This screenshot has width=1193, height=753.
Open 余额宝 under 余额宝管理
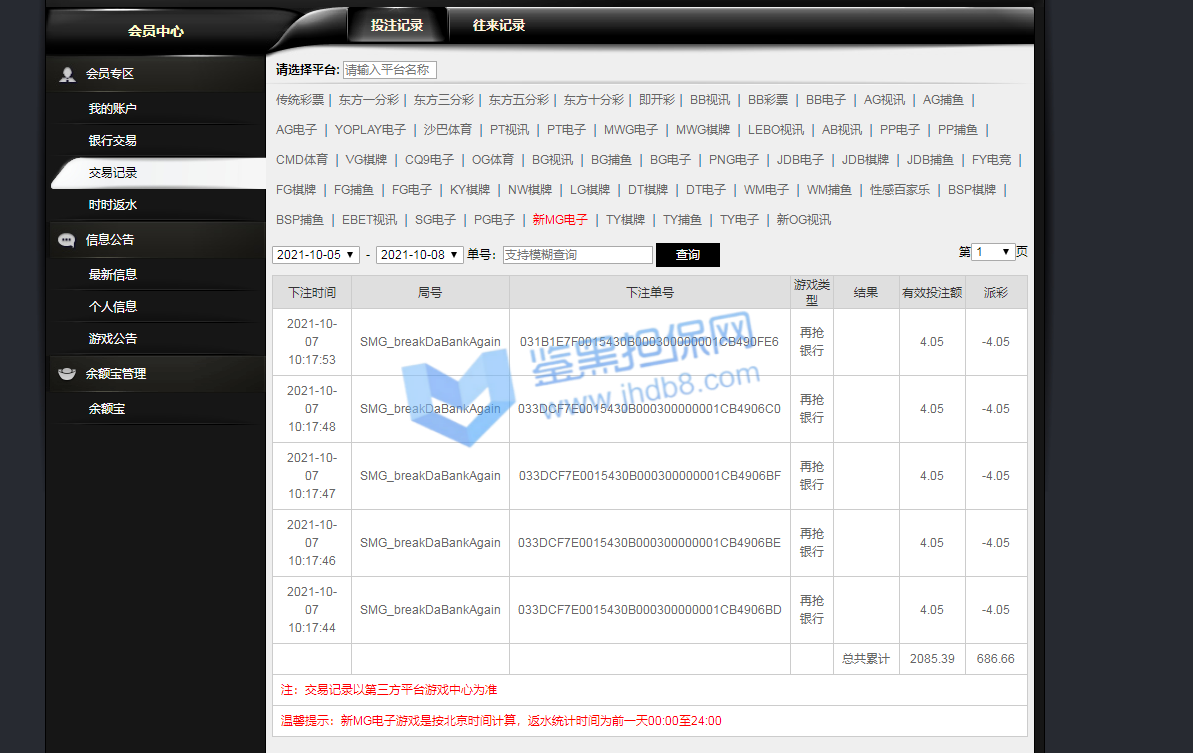pyautogui.click(x=106, y=409)
